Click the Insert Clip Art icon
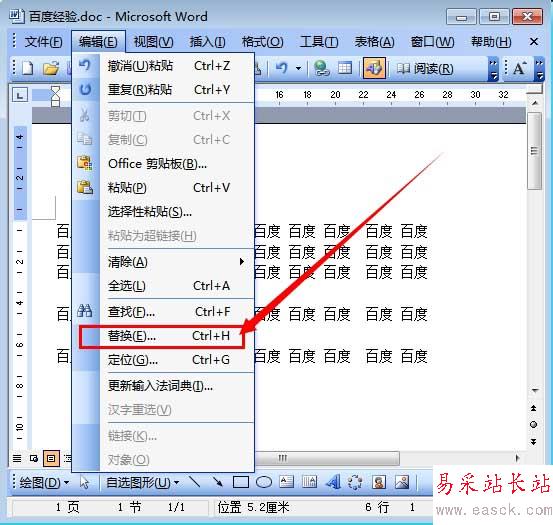Image resolution: width=553 pixels, height=525 pixels. (379, 482)
